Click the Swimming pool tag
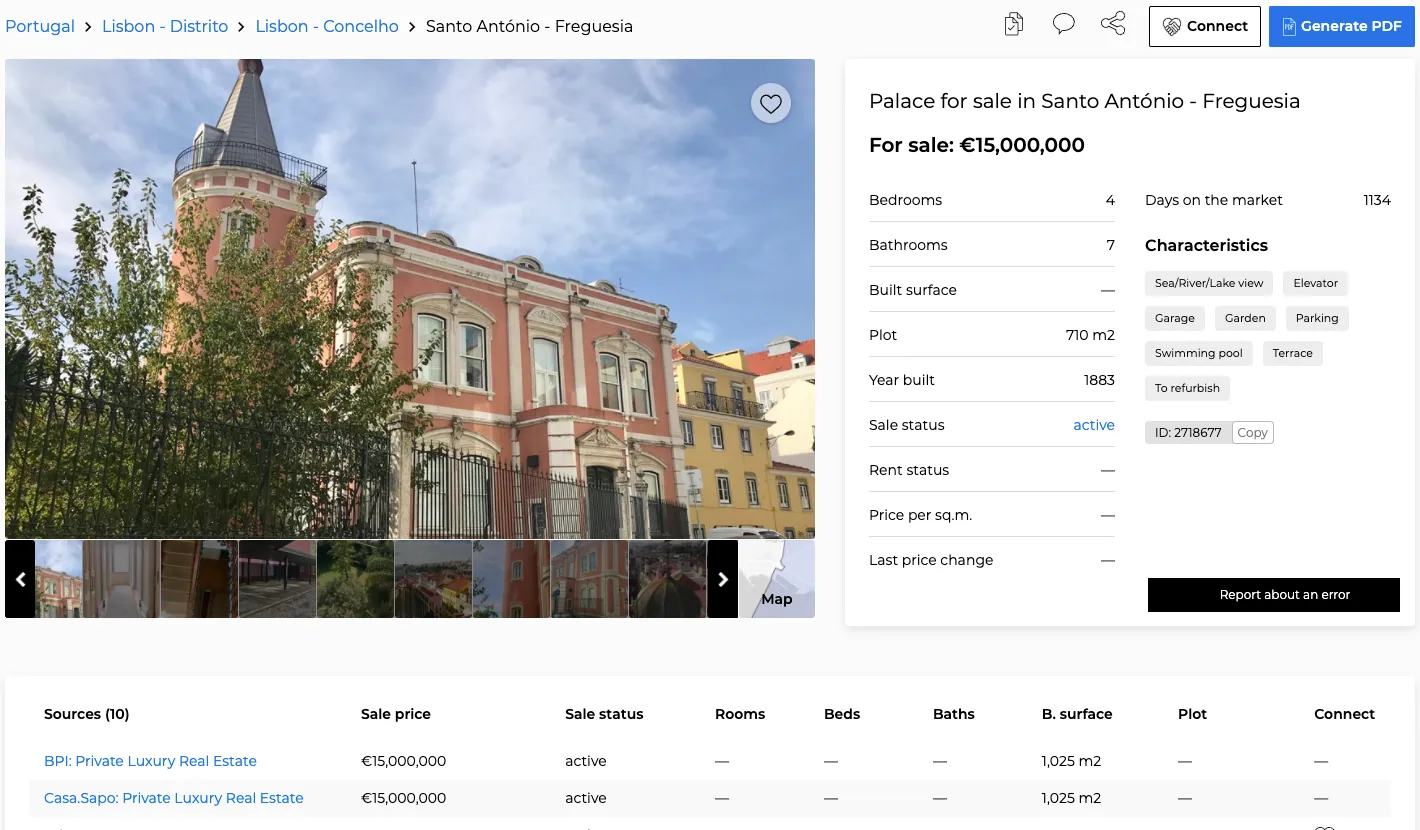The image size is (1420, 830). tap(1199, 353)
